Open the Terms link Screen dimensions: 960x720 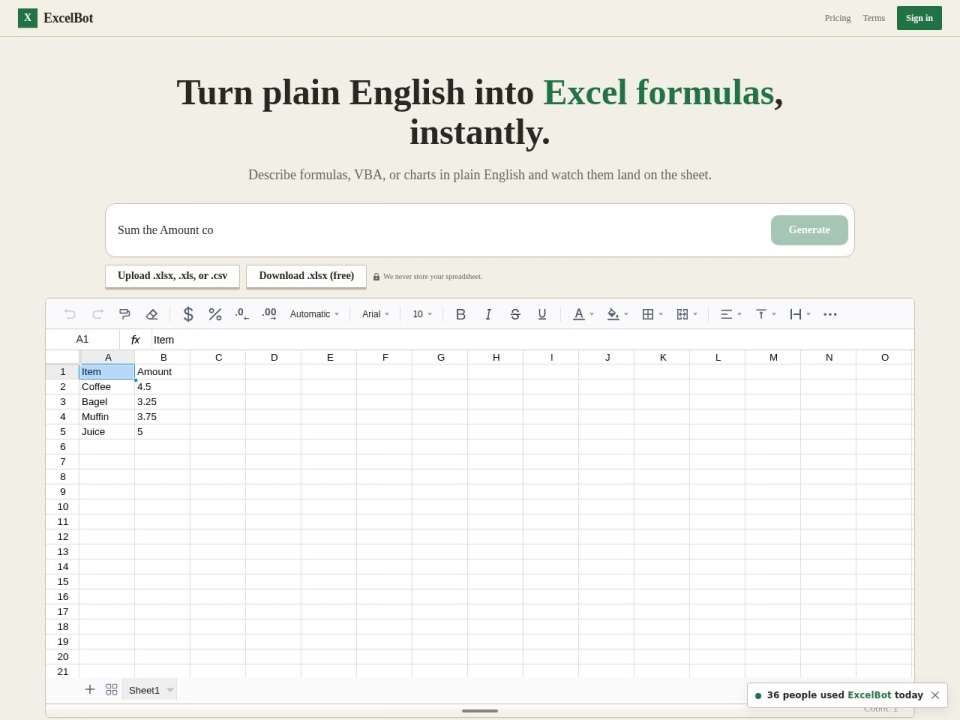coord(874,18)
